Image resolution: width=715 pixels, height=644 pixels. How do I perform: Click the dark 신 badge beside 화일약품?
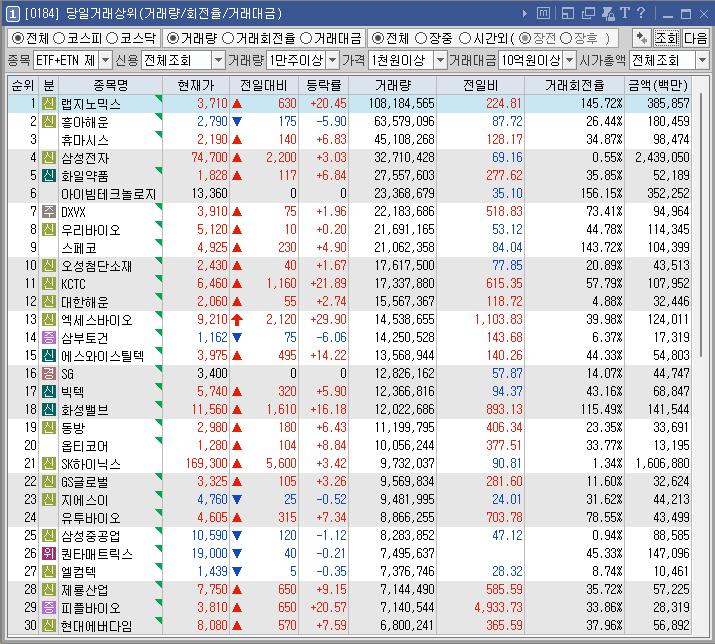[49, 175]
